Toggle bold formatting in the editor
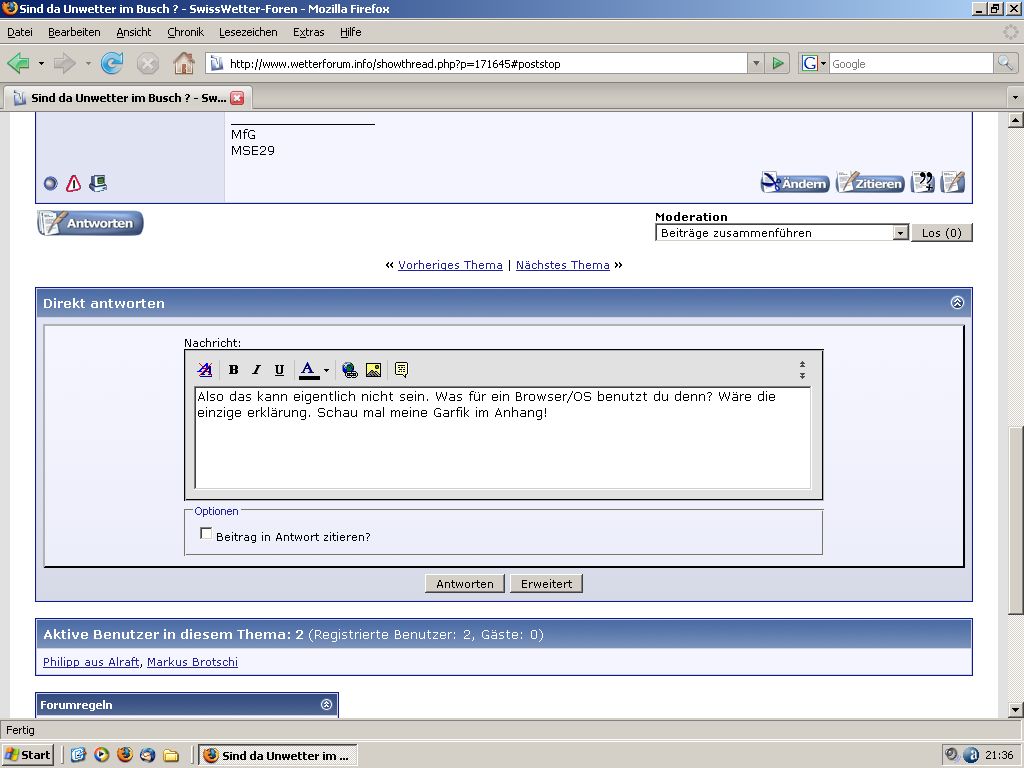The height and width of the screenshot is (768, 1024). coord(233,370)
